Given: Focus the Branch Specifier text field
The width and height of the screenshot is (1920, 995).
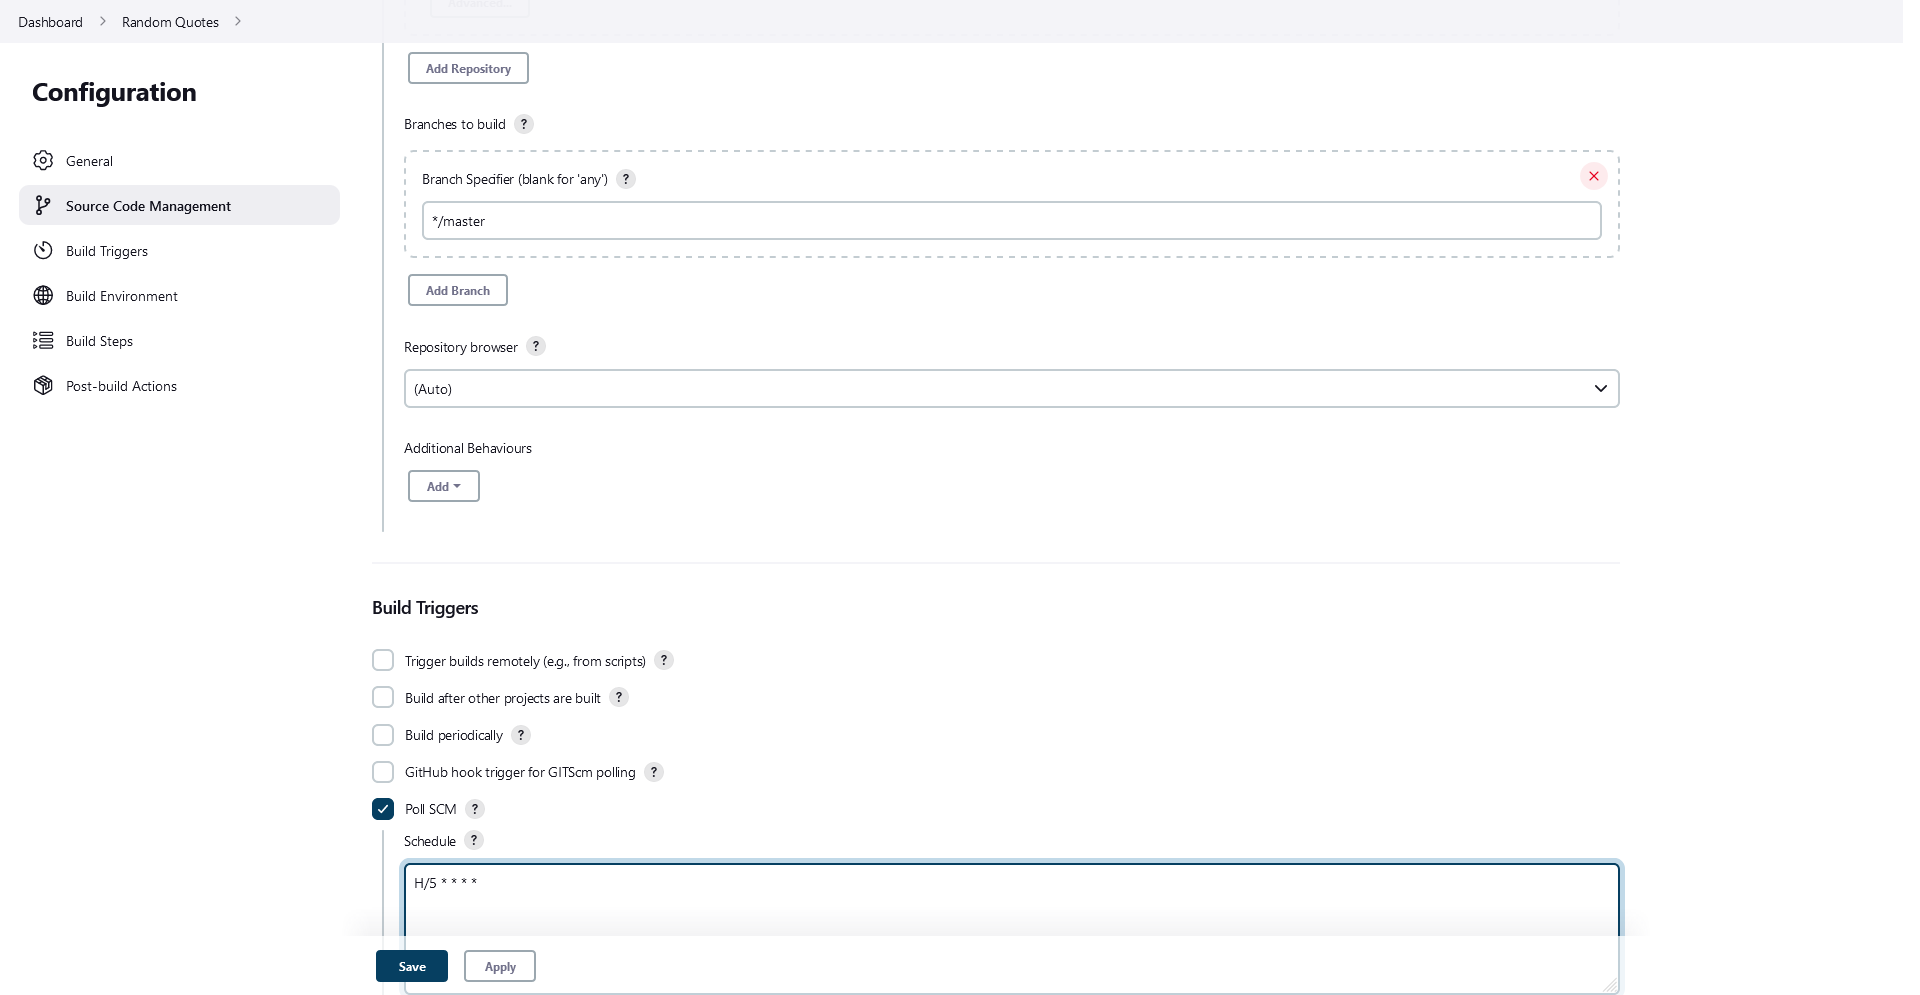Looking at the screenshot, I should point(1011,220).
